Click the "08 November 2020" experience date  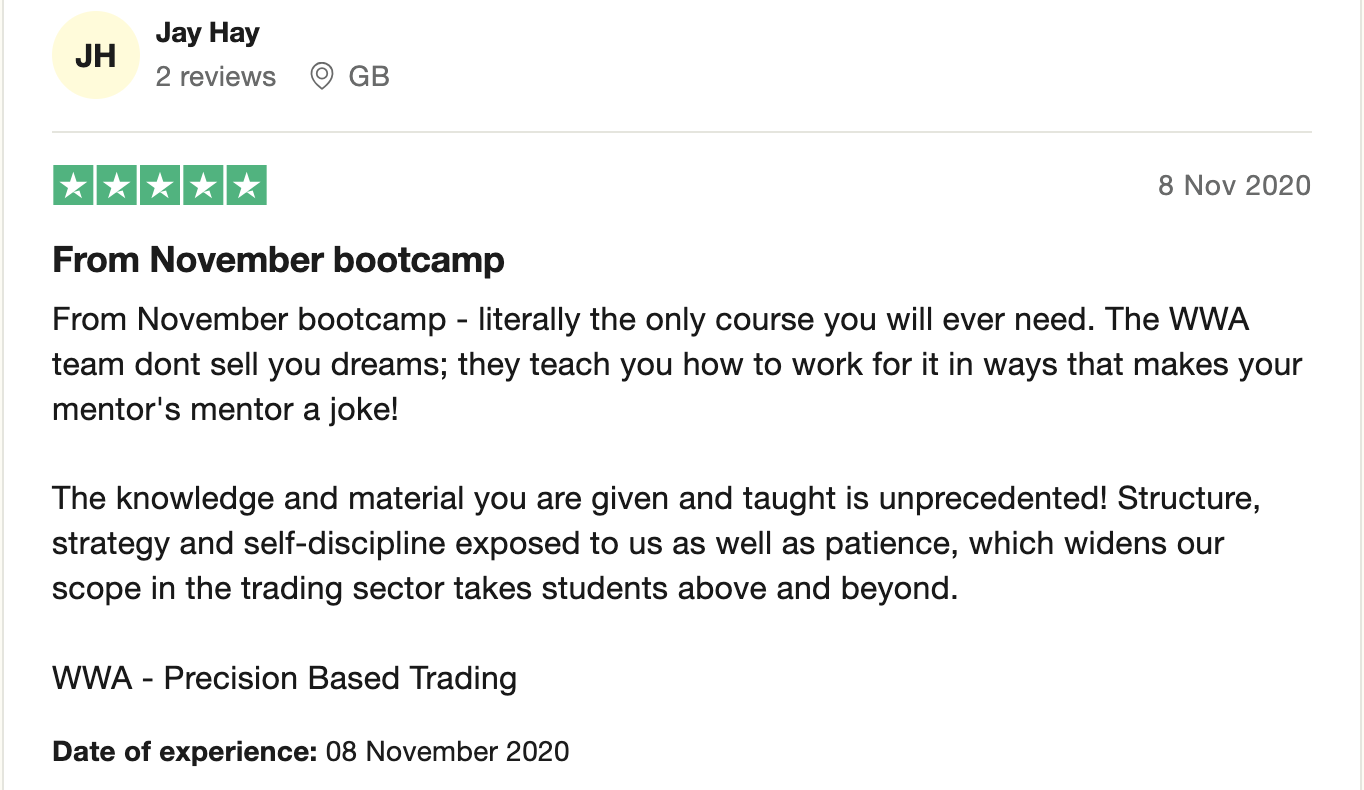point(447,751)
